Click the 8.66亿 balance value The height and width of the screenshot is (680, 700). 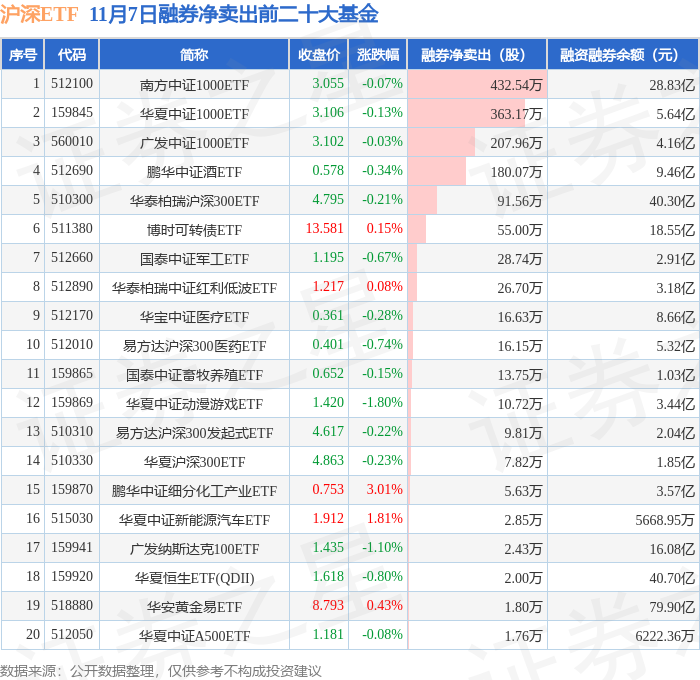(675, 317)
